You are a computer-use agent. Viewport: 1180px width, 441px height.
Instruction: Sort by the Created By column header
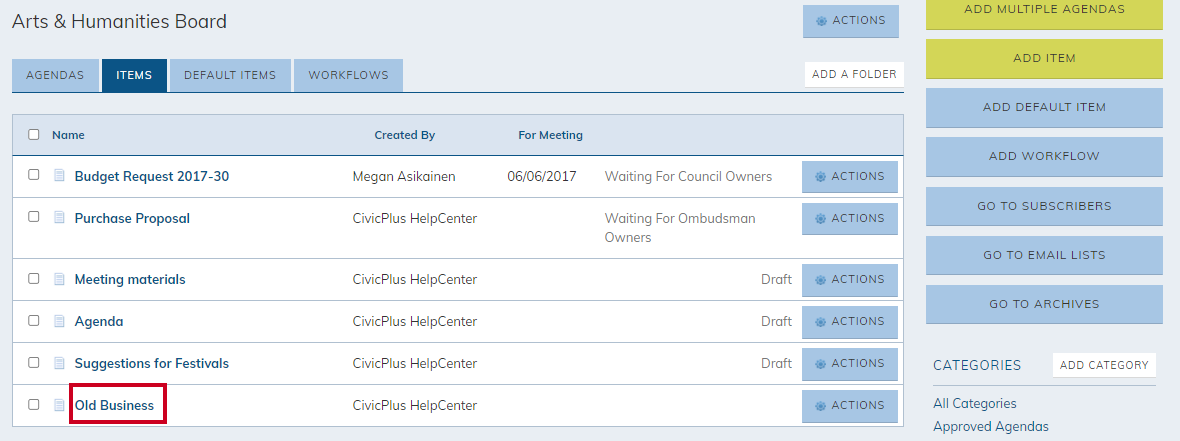405,135
